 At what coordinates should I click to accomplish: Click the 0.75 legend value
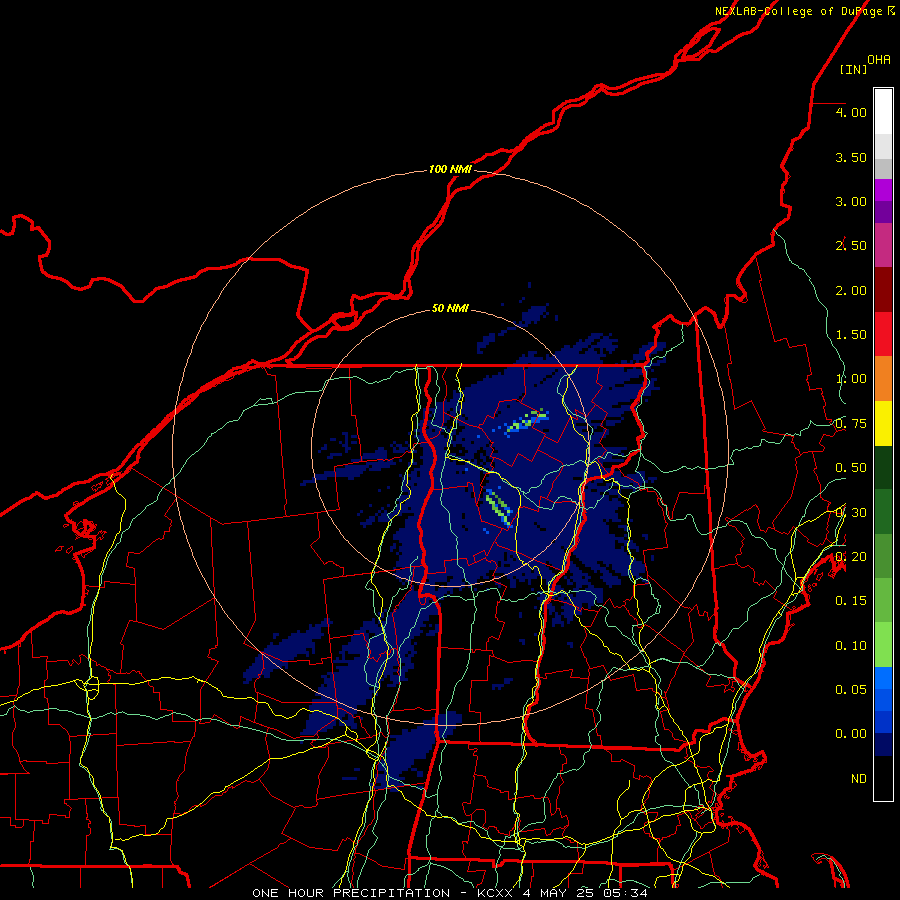[x=851, y=424]
